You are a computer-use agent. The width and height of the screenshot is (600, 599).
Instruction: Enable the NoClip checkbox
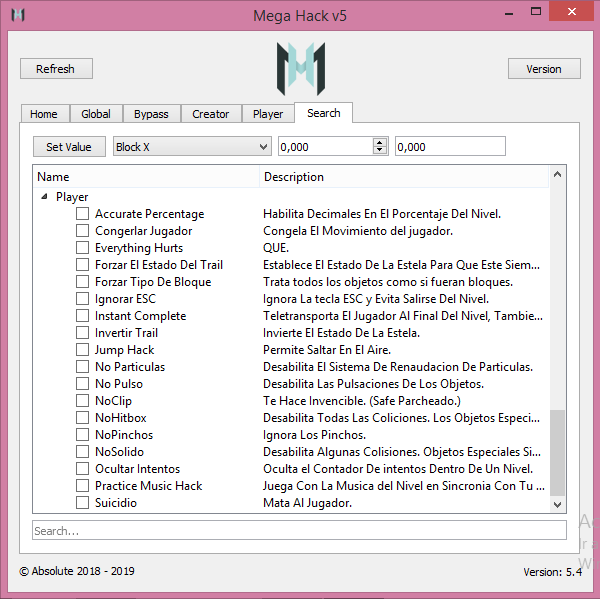pos(82,400)
